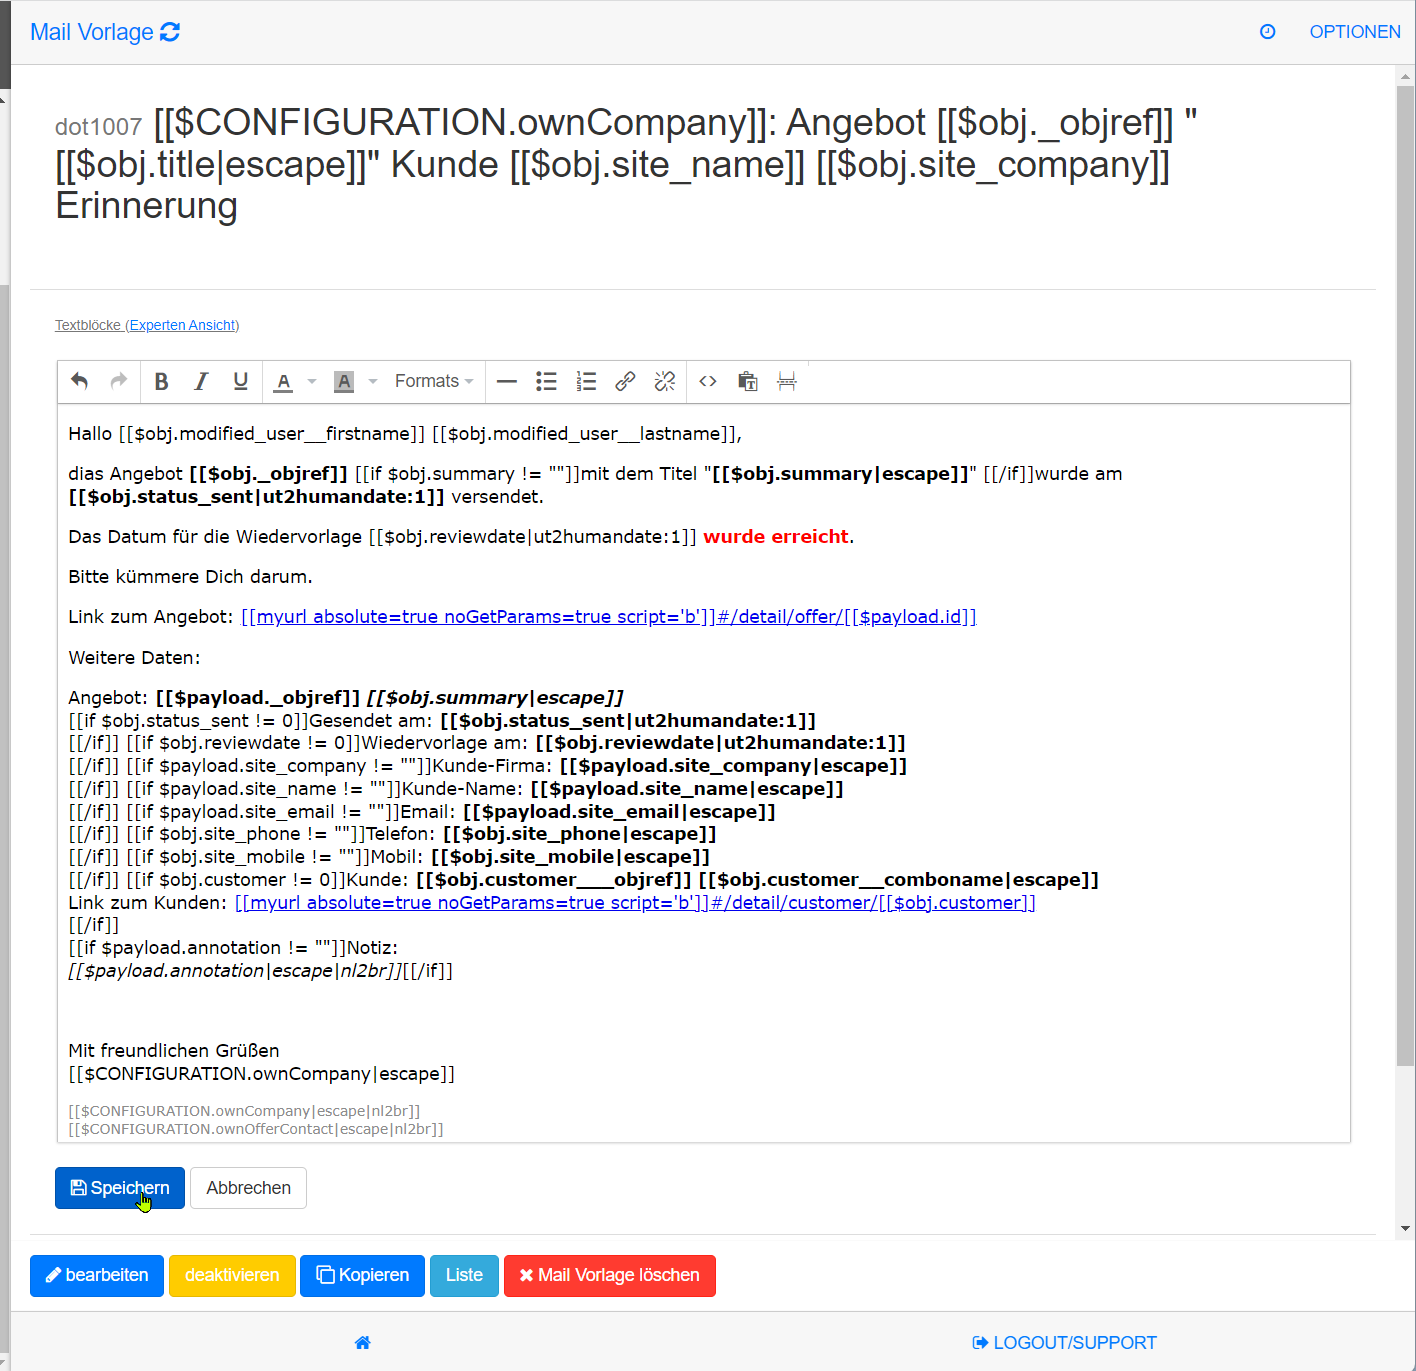Open the Liste button
This screenshot has height=1371, width=1416.
pos(464,1276)
